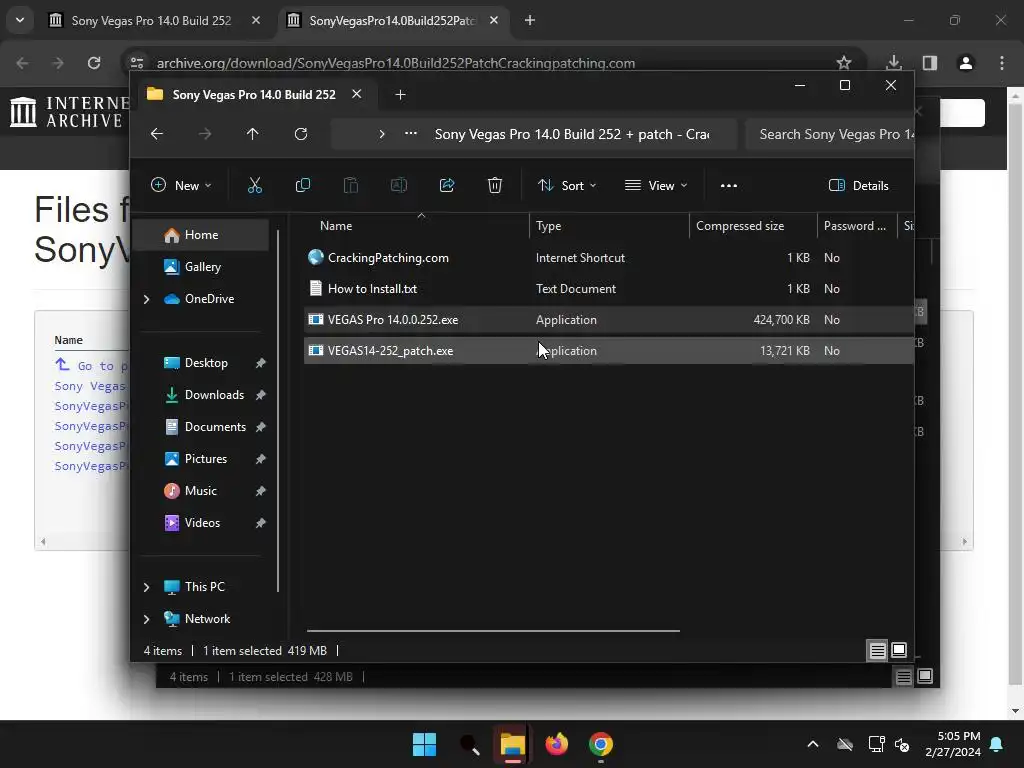The height and width of the screenshot is (768, 1024).
Task: Go back in File Explorer
Action: tap(157, 134)
